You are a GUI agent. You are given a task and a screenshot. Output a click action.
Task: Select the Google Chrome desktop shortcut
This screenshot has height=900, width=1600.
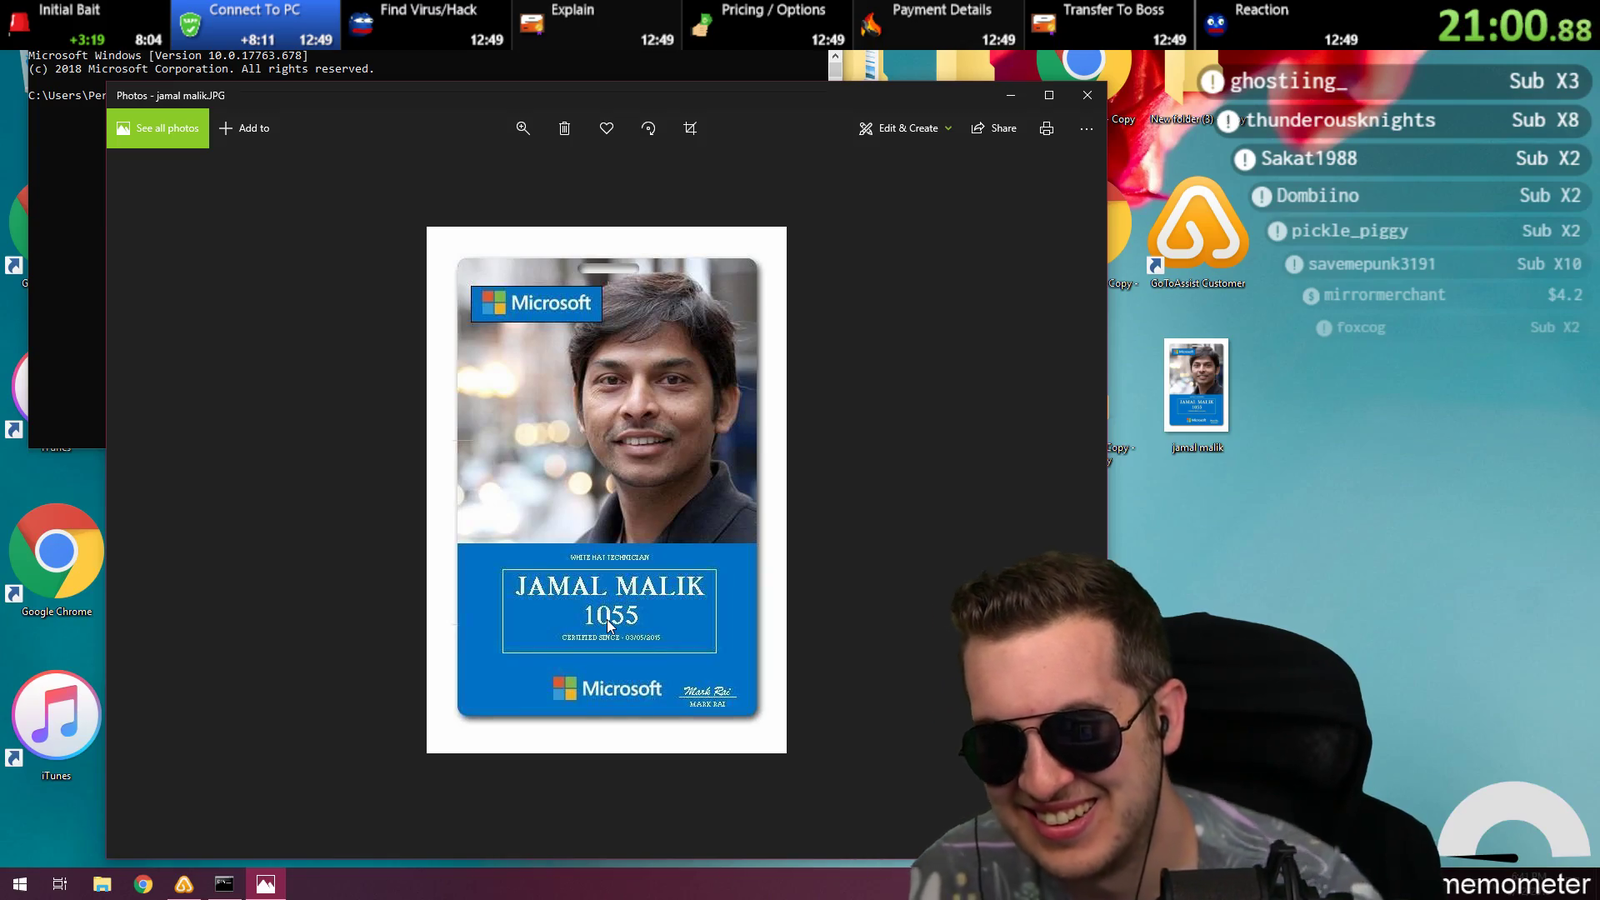(57, 561)
